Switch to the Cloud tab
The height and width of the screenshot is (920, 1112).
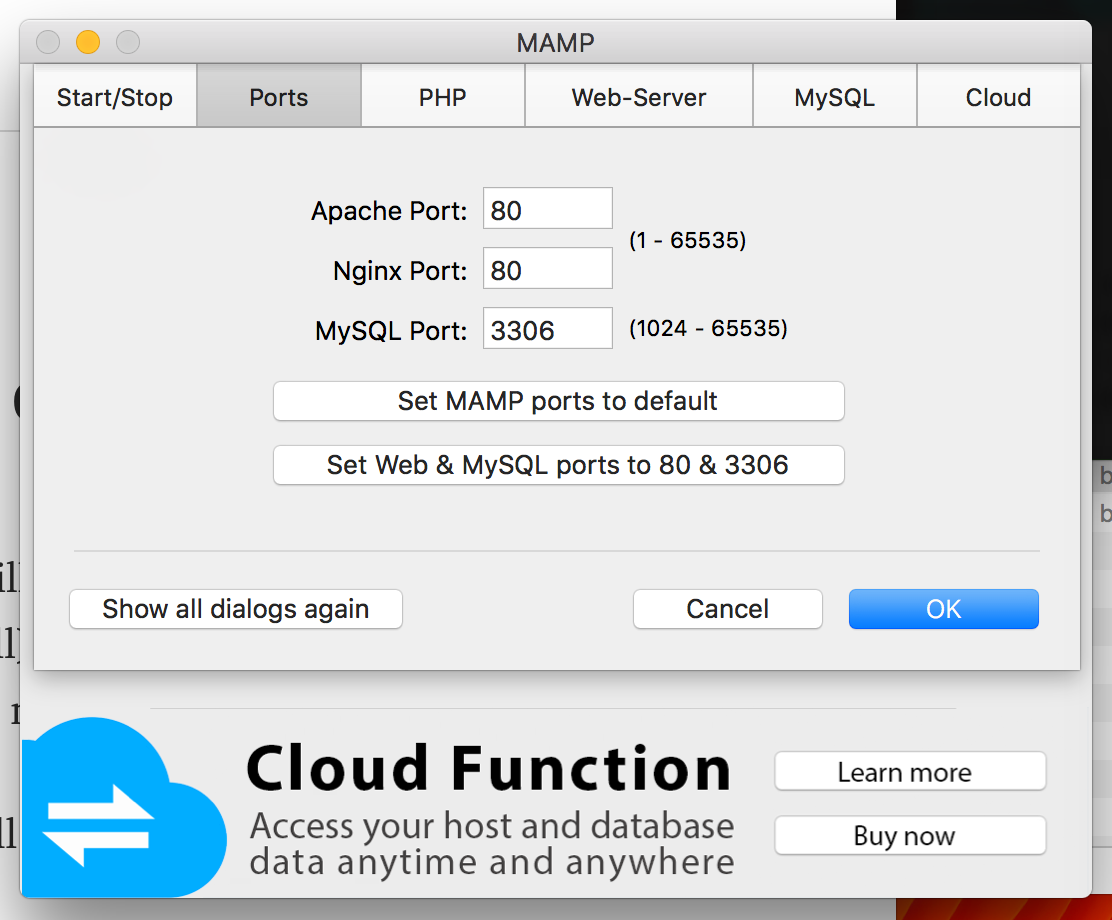998,96
